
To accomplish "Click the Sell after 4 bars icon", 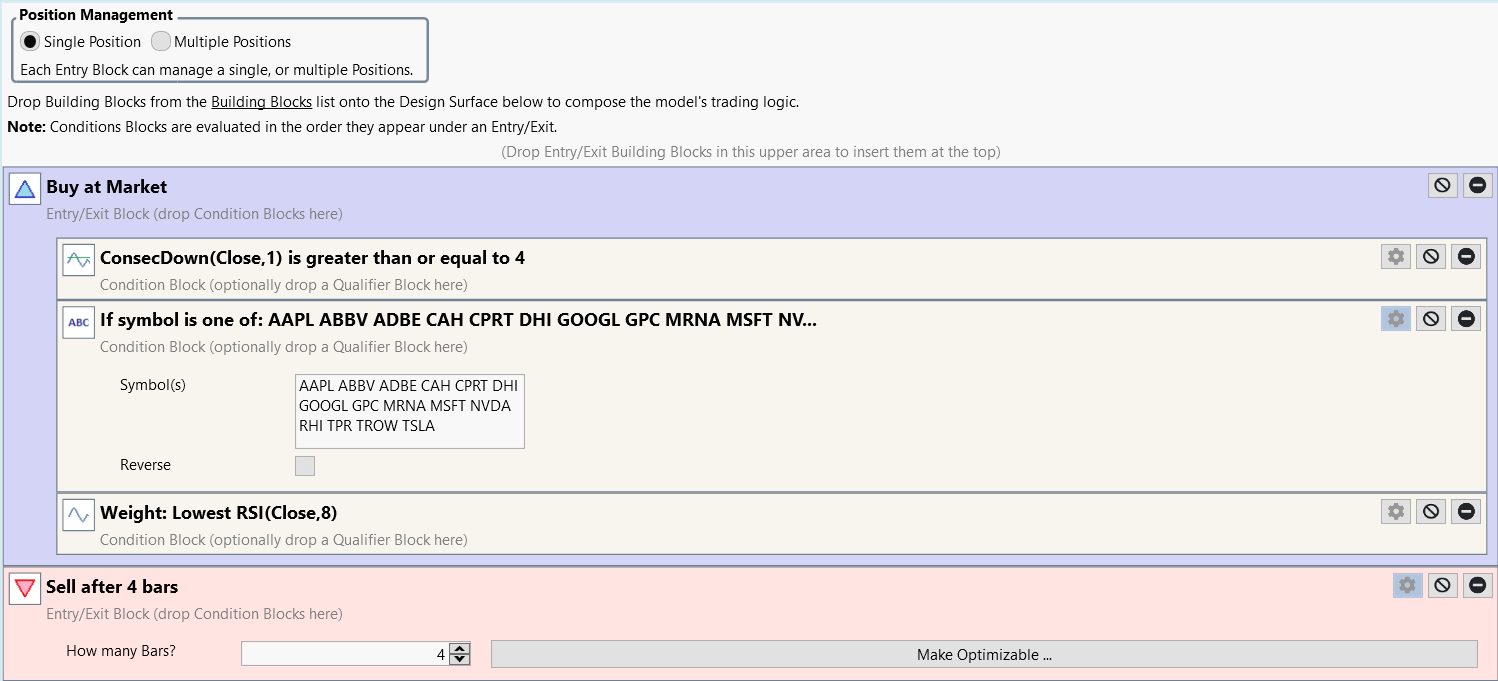I will coord(25,588).
